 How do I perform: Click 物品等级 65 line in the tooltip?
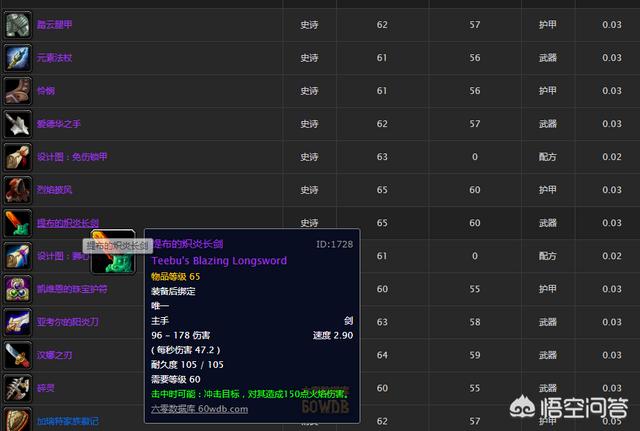click(x=176, y=276)
